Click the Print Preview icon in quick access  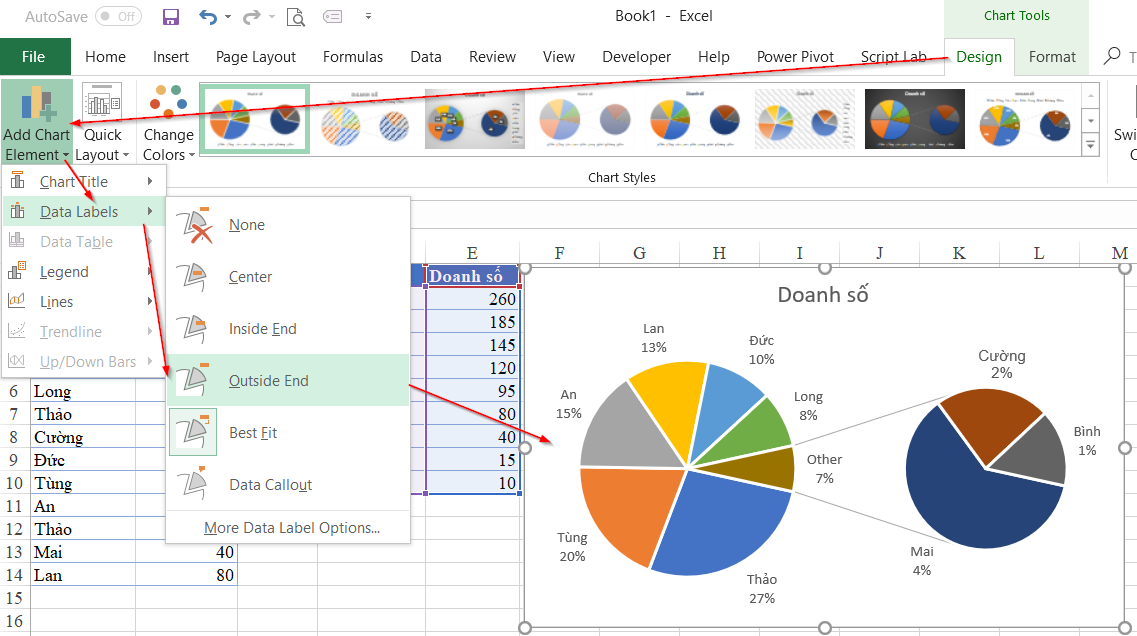coord(295,17)
